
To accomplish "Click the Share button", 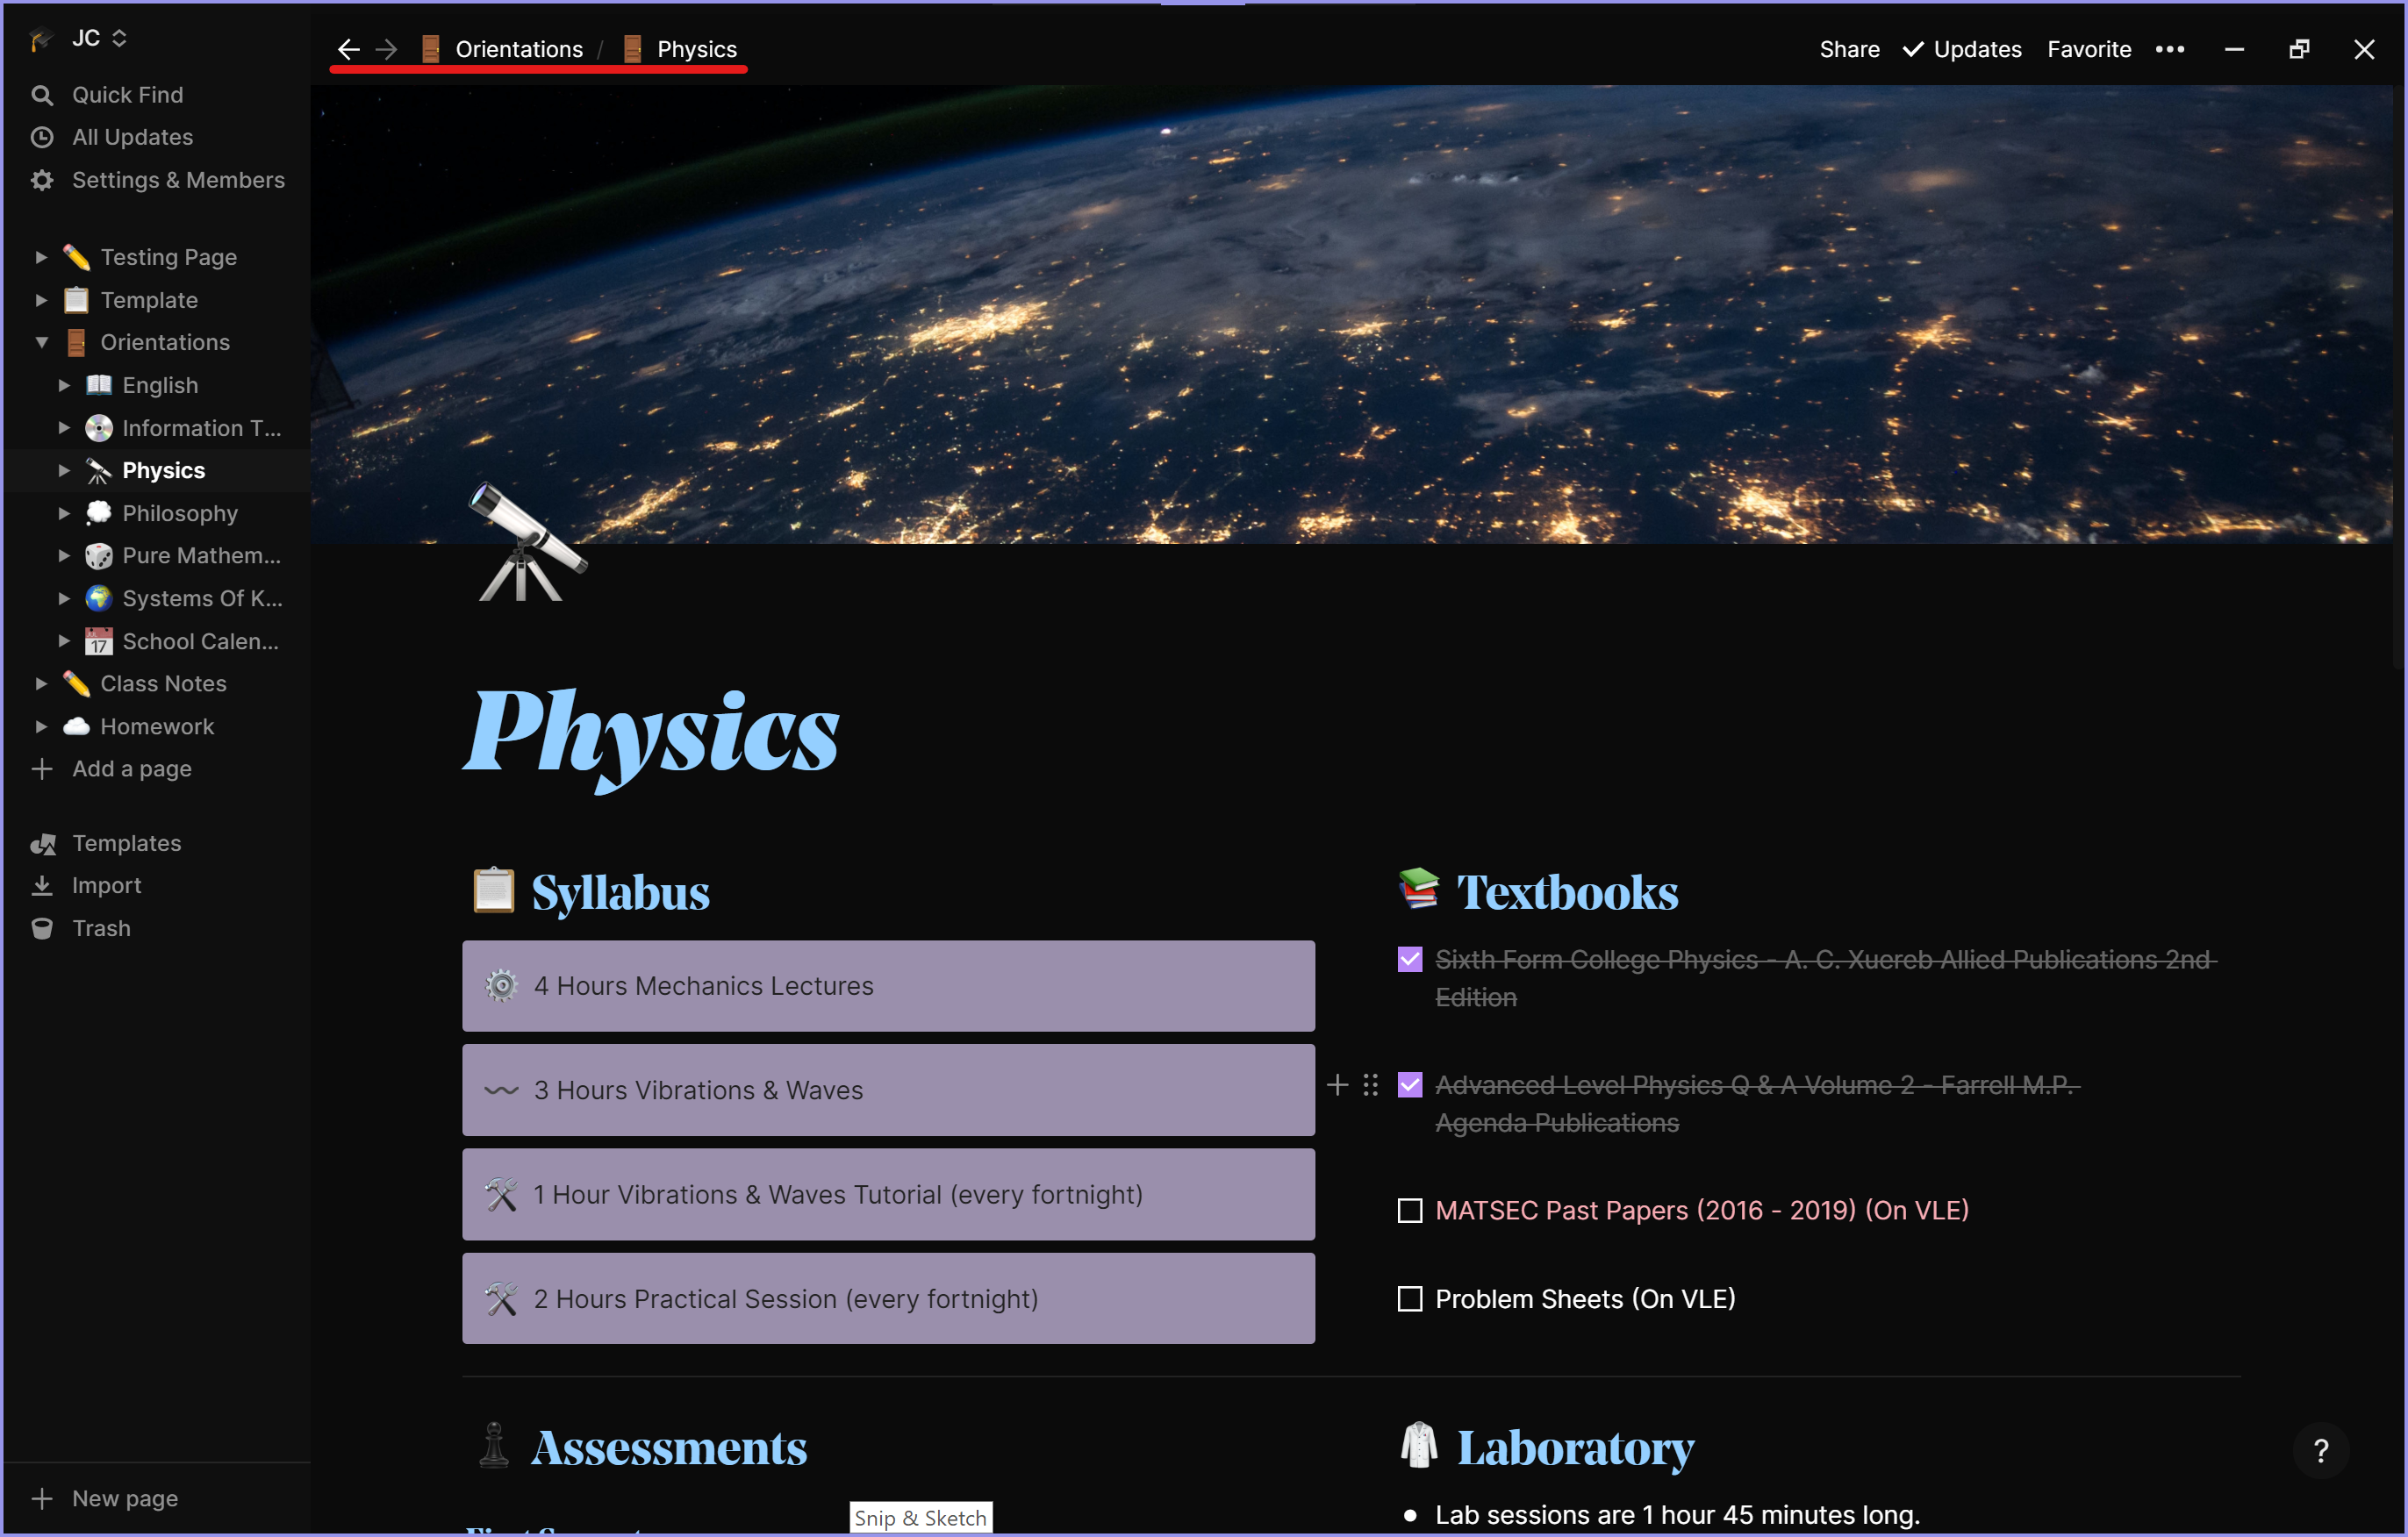I will pos(1848,49).
